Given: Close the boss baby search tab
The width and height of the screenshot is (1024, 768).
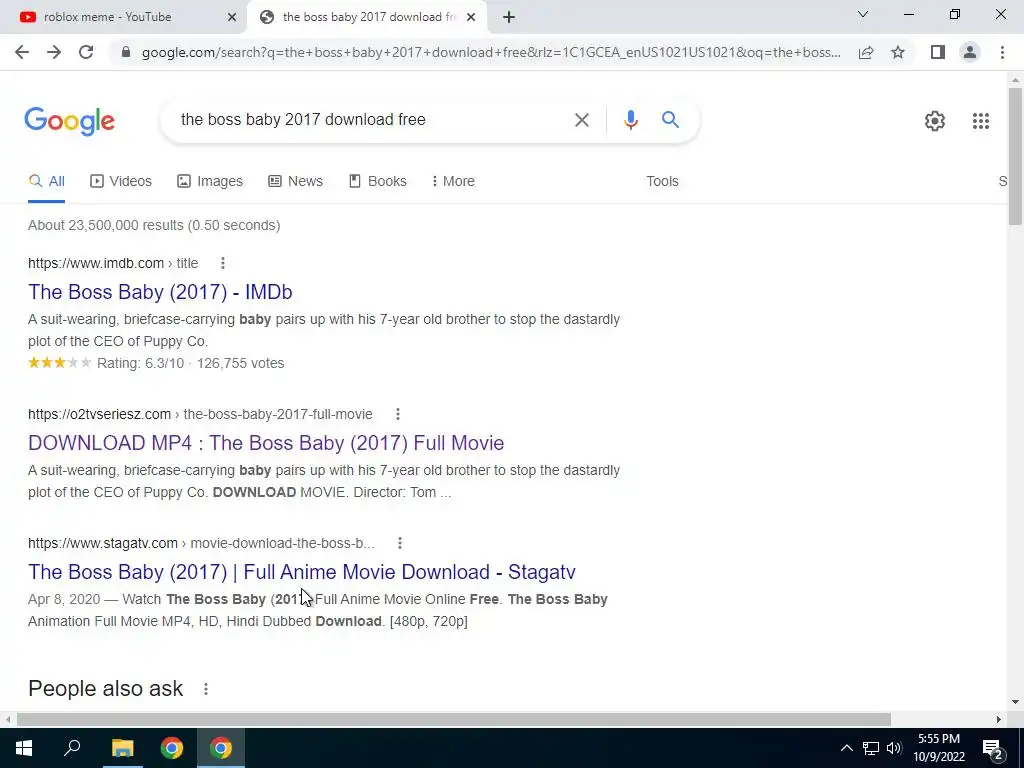Looking at the screenshot, I should pos(471,17).
